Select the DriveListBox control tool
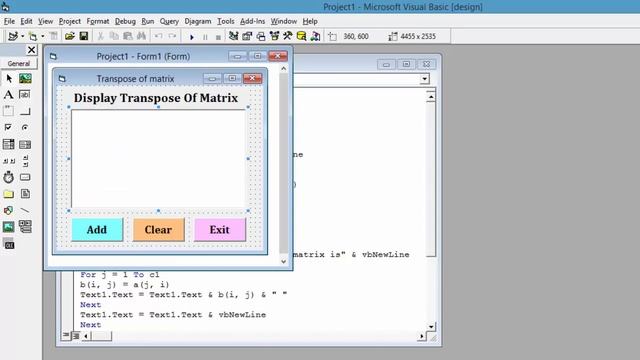Screen dimensions: 640x360 point(25,177)
